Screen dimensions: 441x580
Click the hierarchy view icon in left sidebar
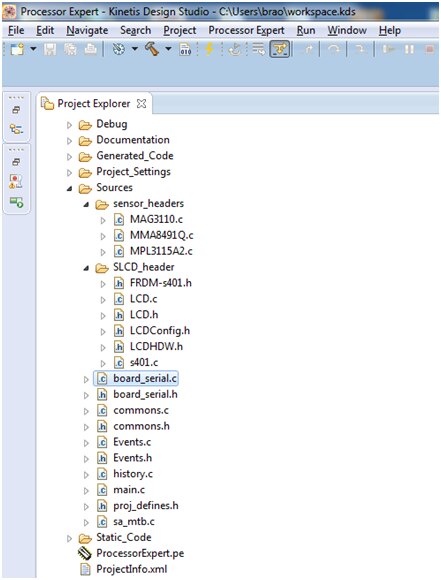16,129
